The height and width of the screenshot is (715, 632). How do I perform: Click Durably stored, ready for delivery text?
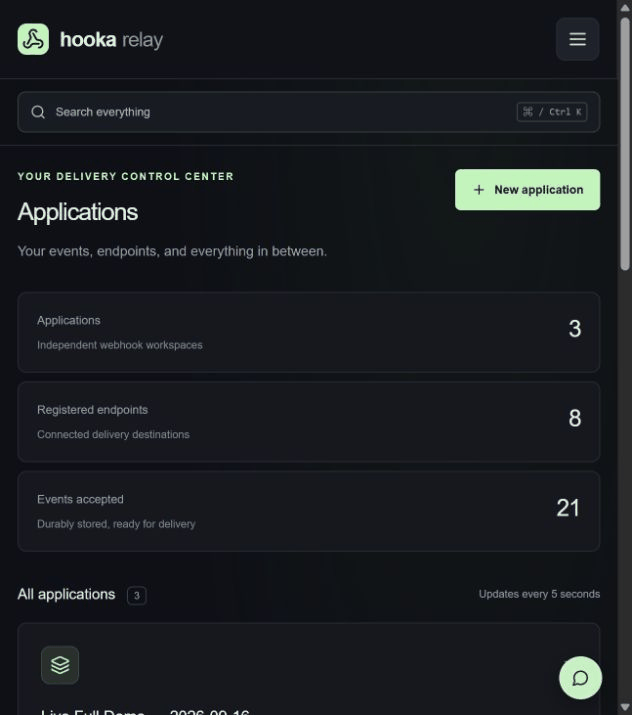coord(116,524)
